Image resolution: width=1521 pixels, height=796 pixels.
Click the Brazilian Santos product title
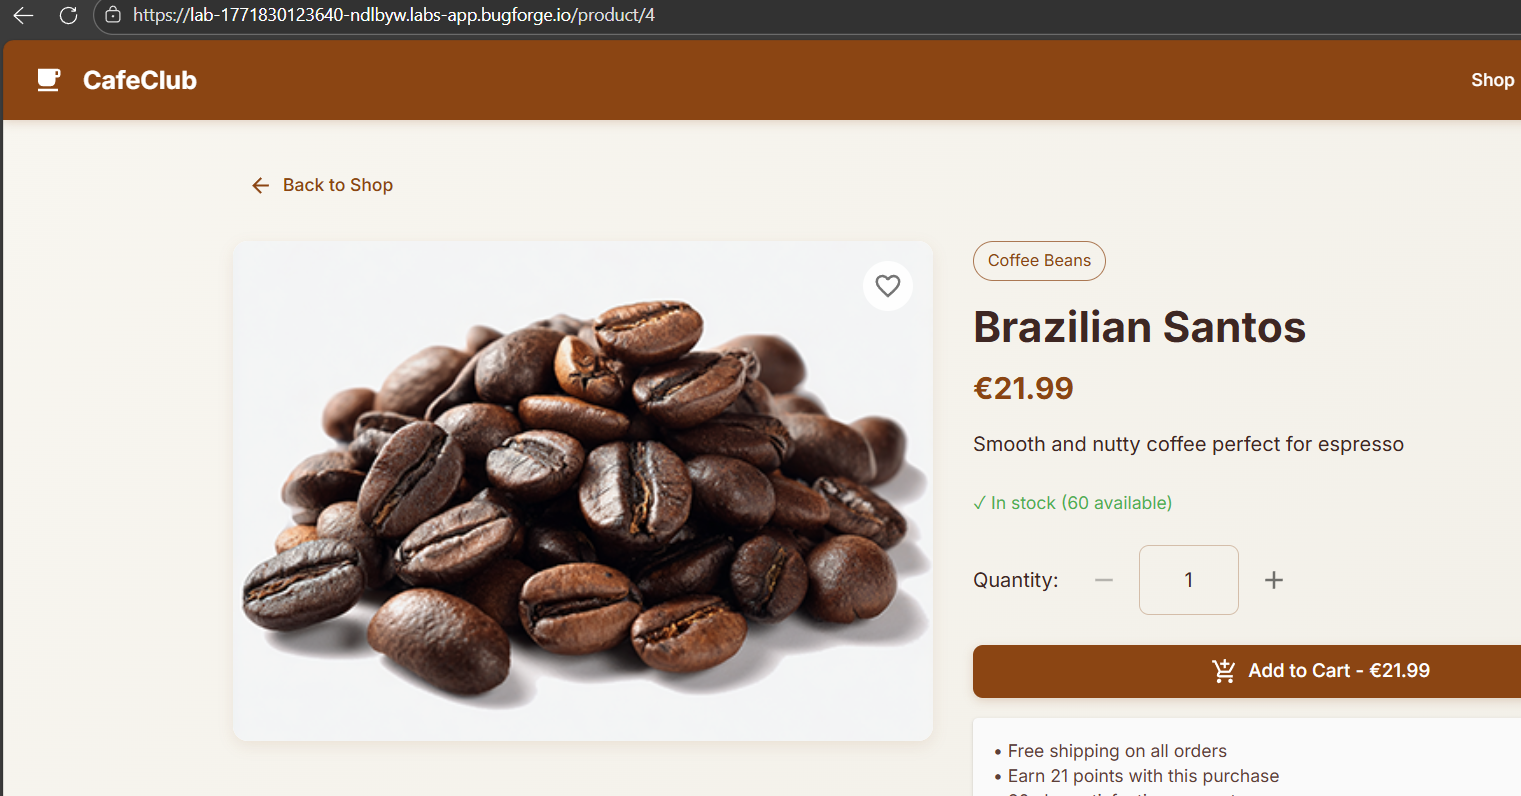coord(1140,327)
